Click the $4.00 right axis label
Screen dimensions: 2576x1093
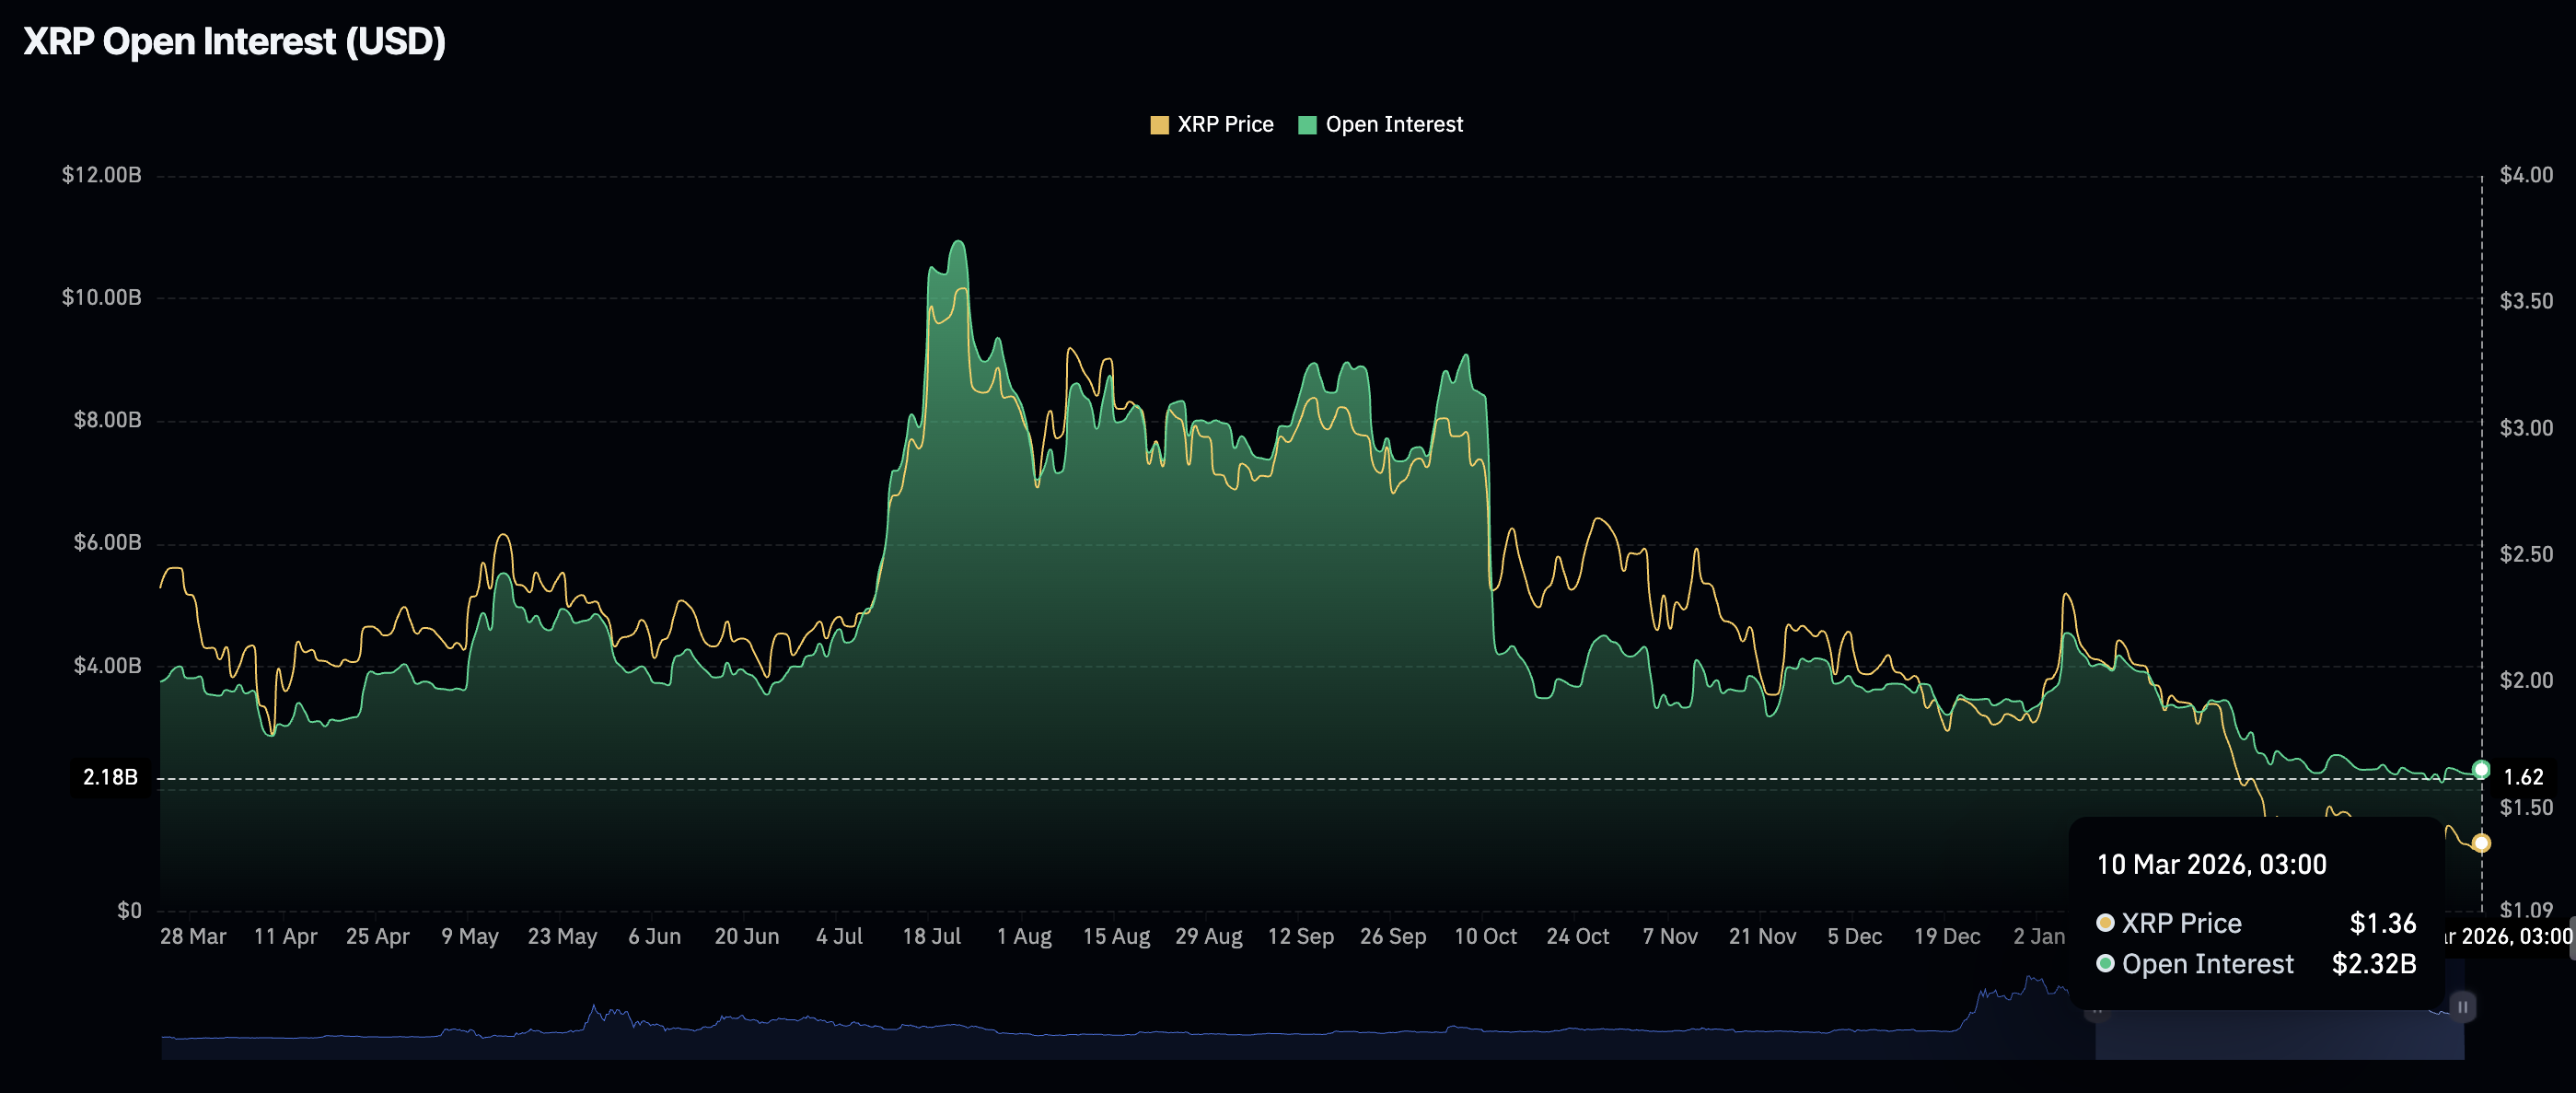coord(2526,175)
